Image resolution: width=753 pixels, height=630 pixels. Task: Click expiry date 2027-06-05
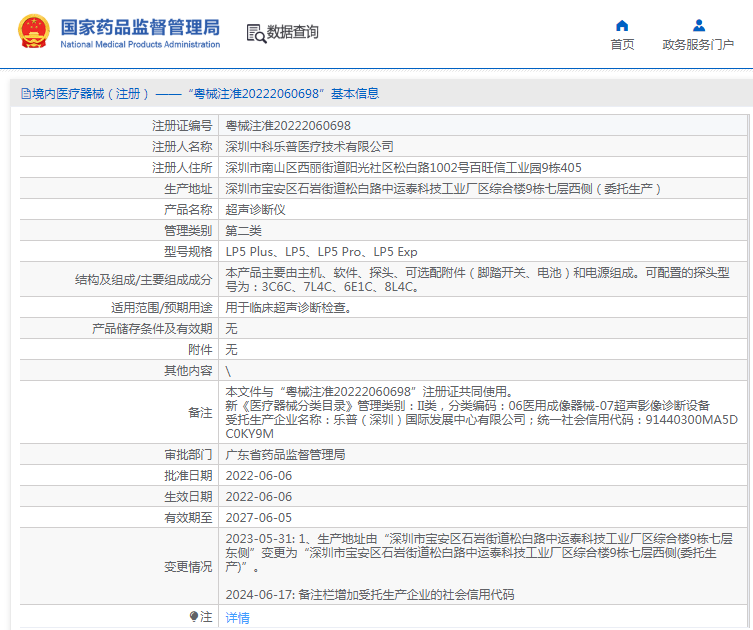click(x=259, y=518)
